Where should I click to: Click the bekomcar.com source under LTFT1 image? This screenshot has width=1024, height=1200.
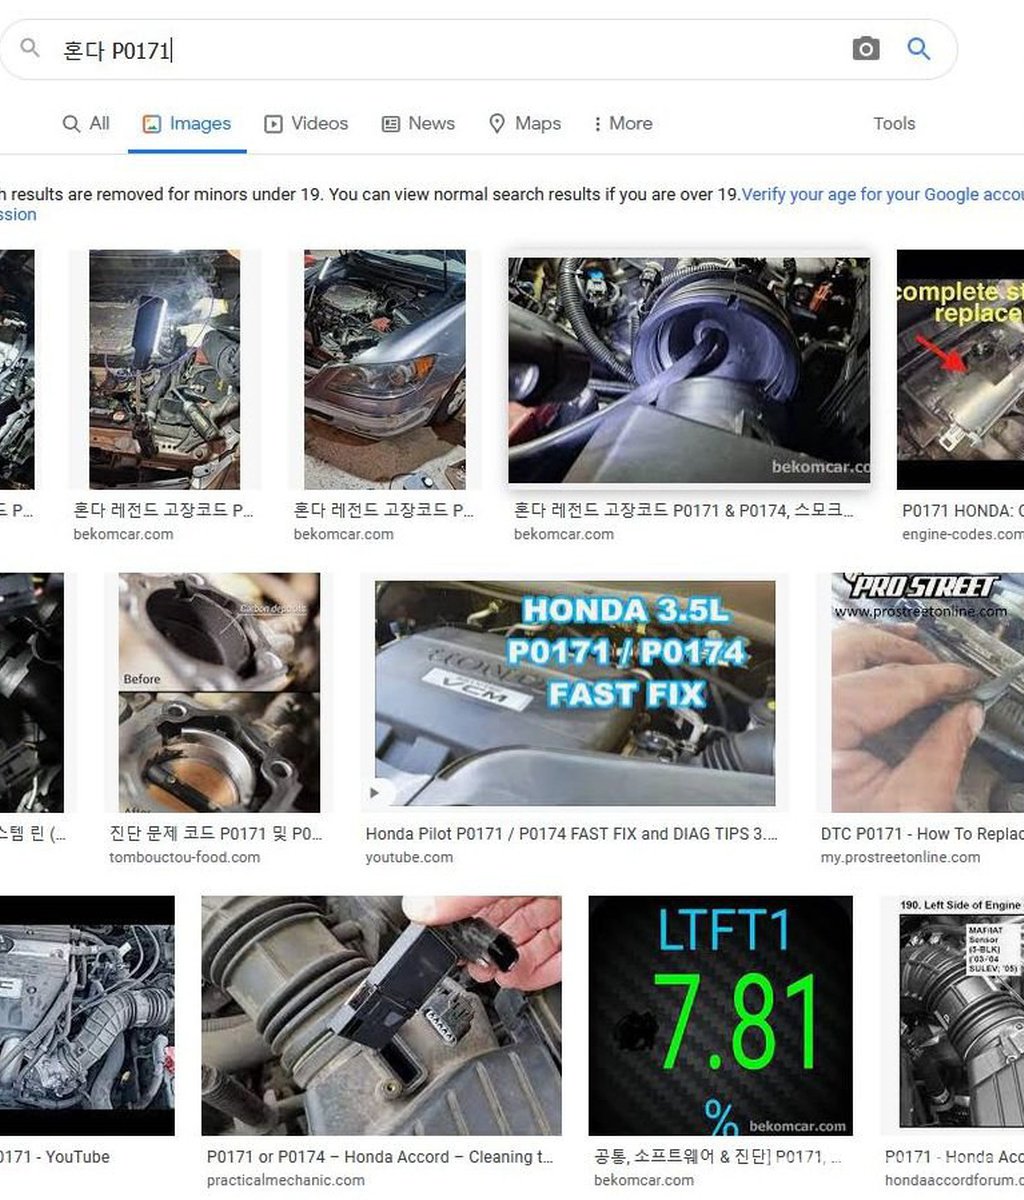(x=644, y=1180)
